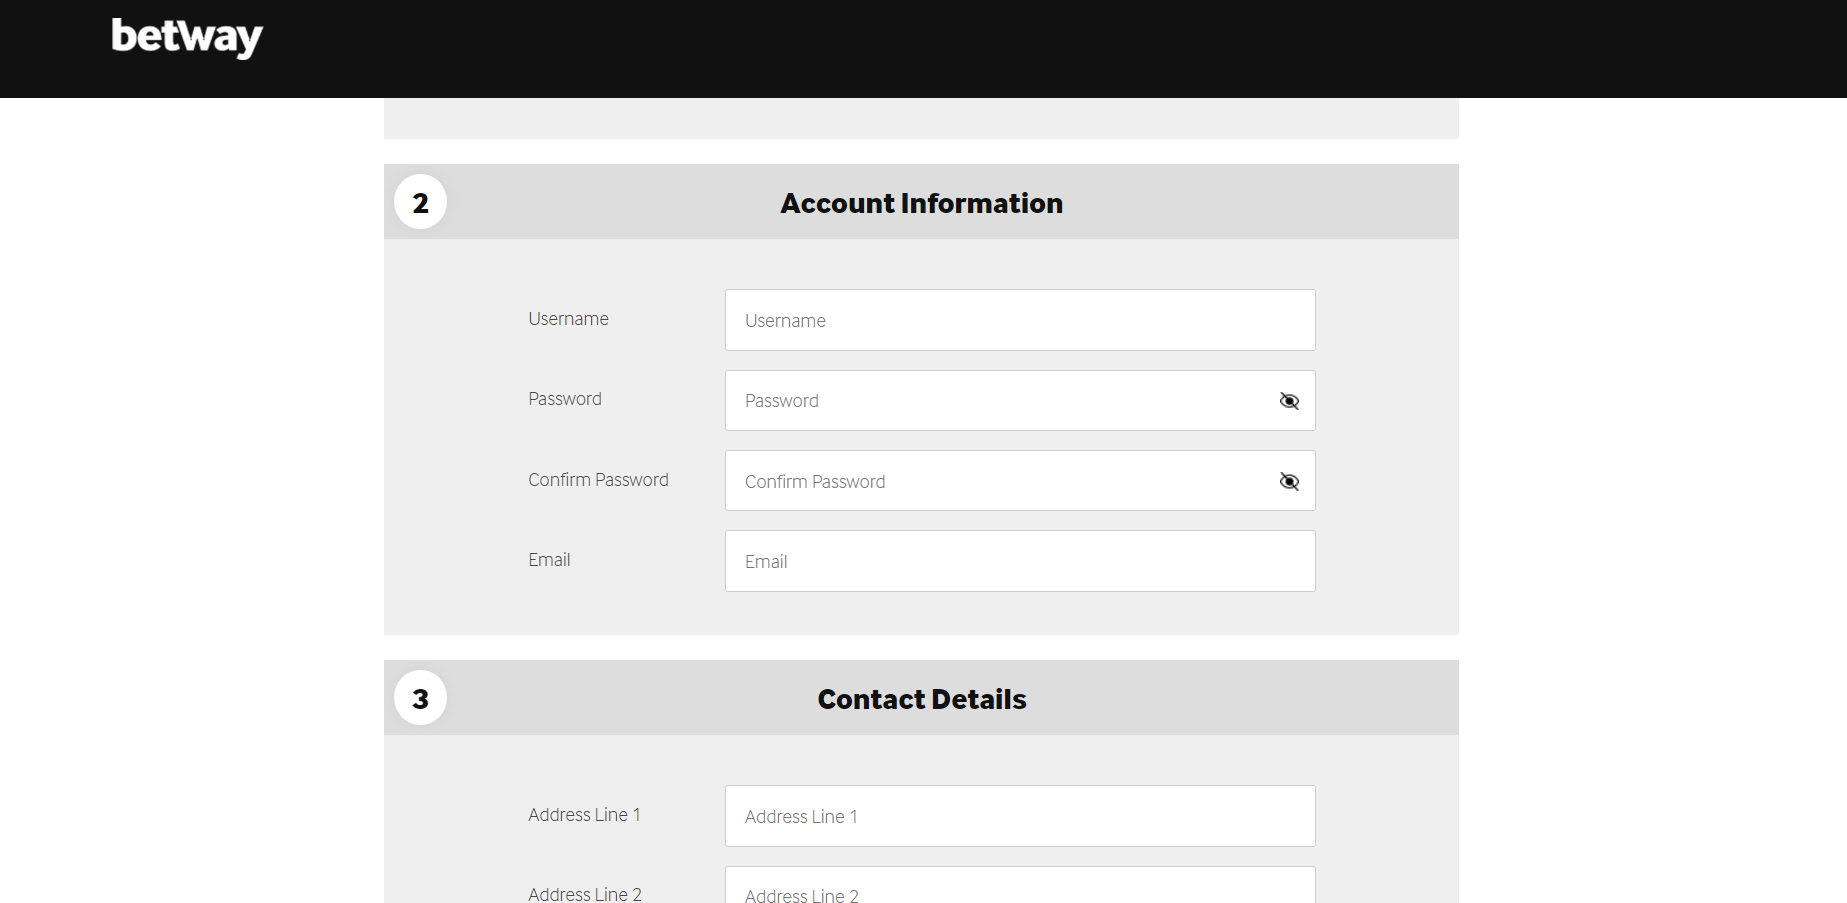The width and height of the screenshot is (1847, 903).
Task: Show the Confirm Password text via eye icon
Action: tap(1289, 481)
